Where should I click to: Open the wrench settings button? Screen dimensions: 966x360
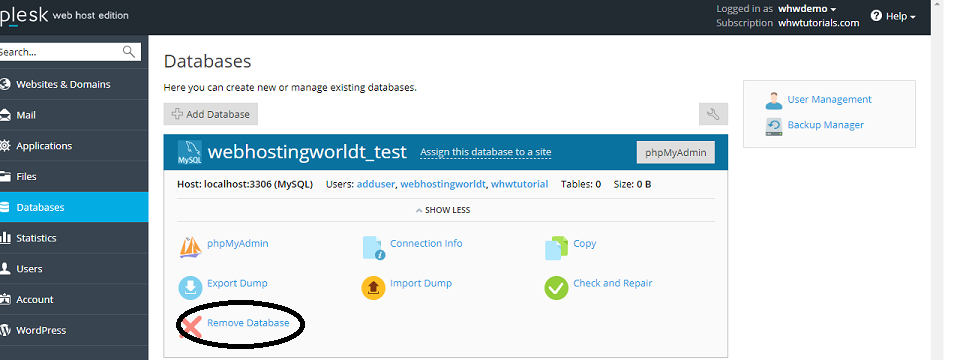(x=713, y=114)
